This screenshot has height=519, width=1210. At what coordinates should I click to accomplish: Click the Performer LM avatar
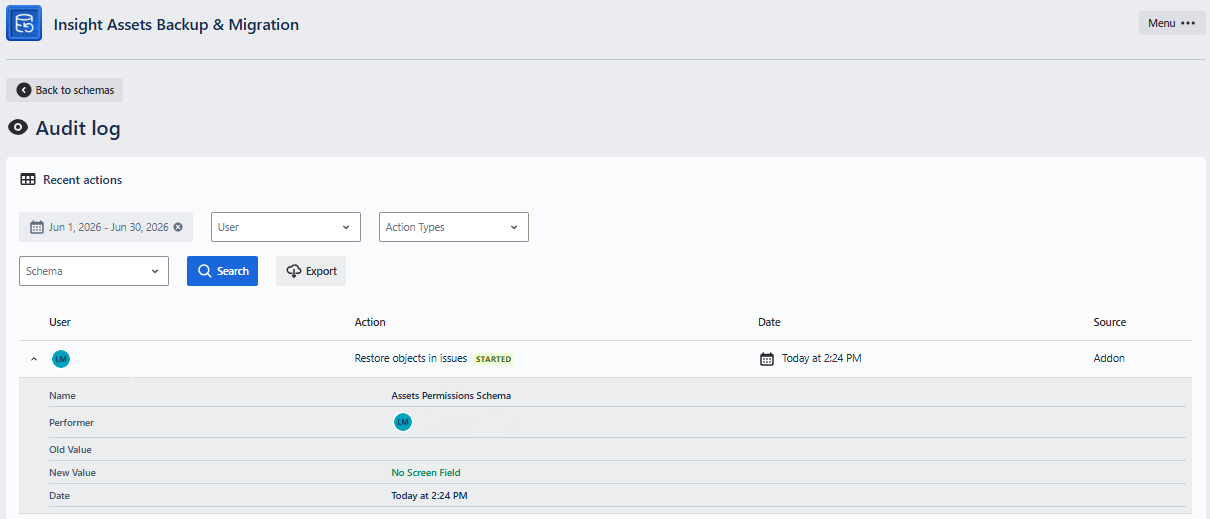coord(403,423)
